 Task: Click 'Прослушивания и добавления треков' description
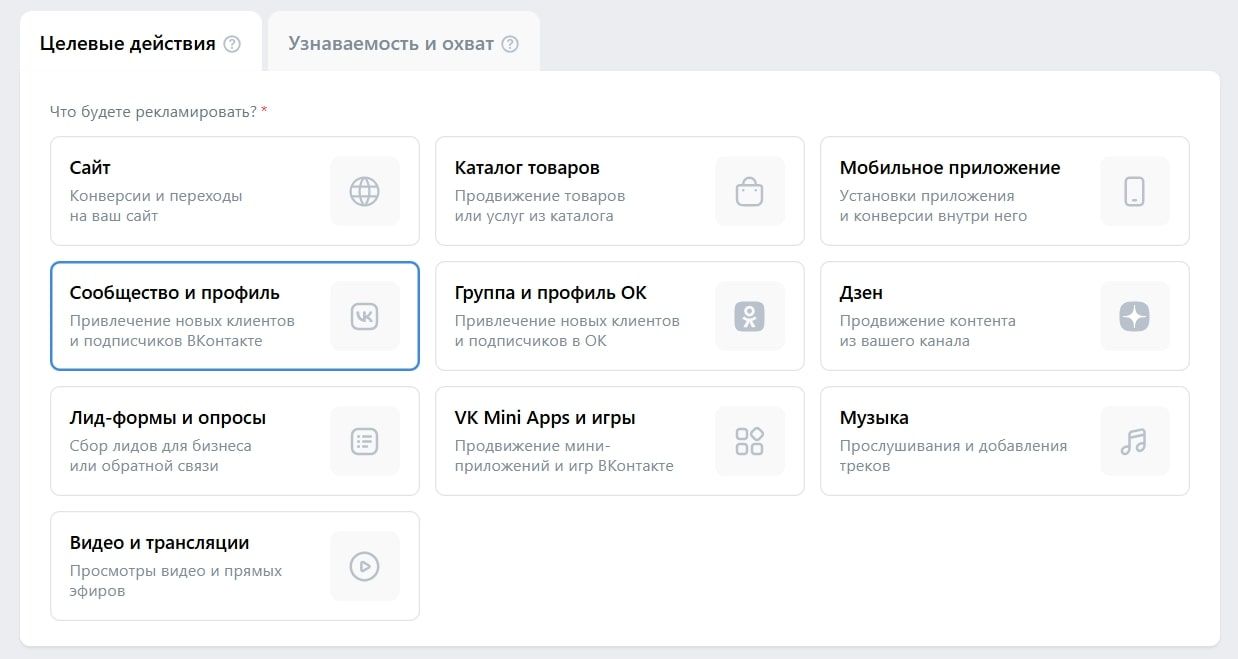pos(953,456)
